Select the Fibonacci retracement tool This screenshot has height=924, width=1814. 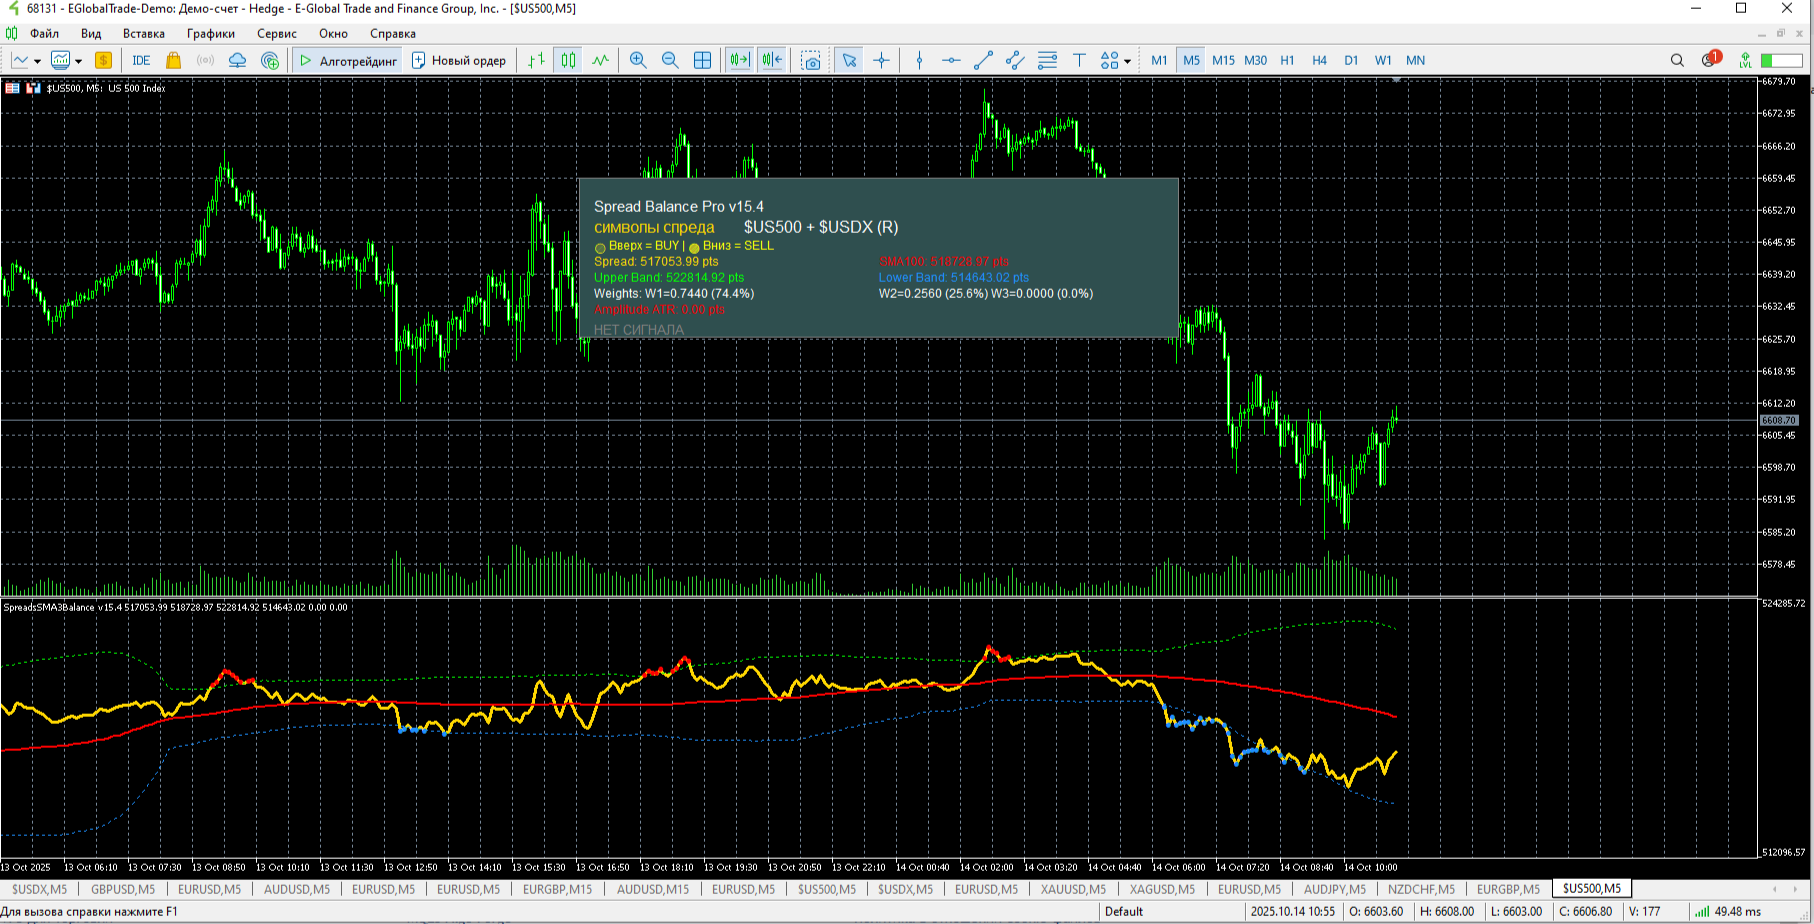pyautogui.click(x=1047, y=60)
